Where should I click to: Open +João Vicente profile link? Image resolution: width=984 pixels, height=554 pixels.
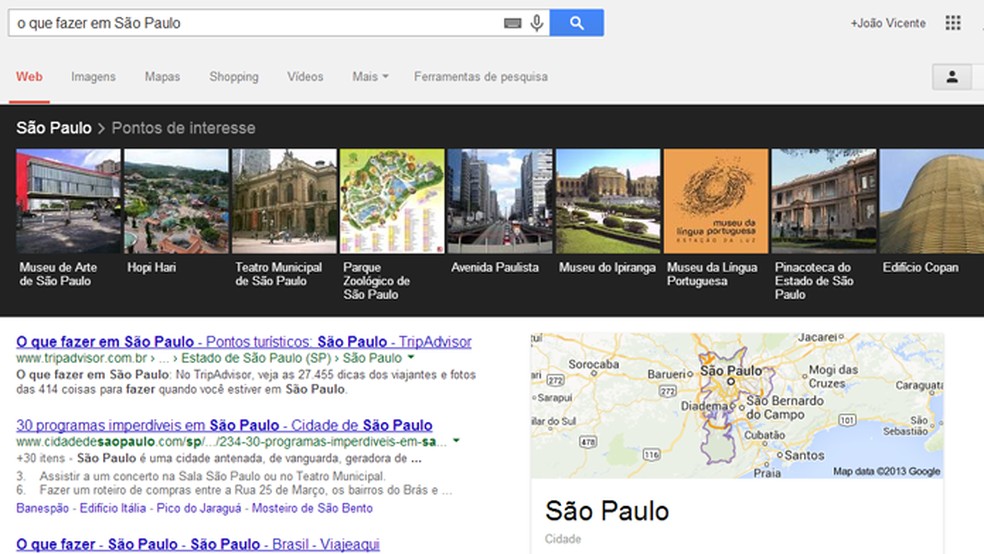point(888,23)
